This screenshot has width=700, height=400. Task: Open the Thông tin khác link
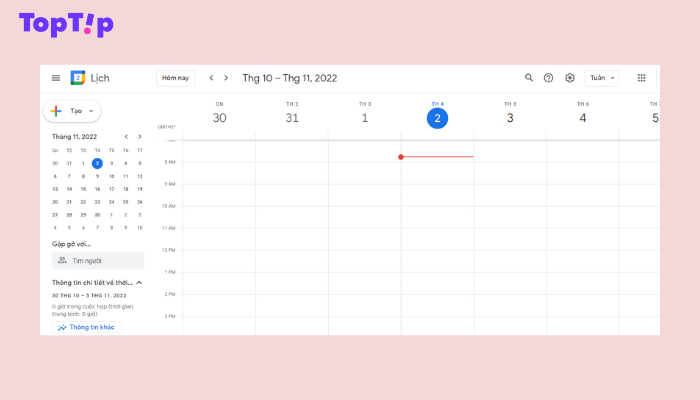point(86,327)
